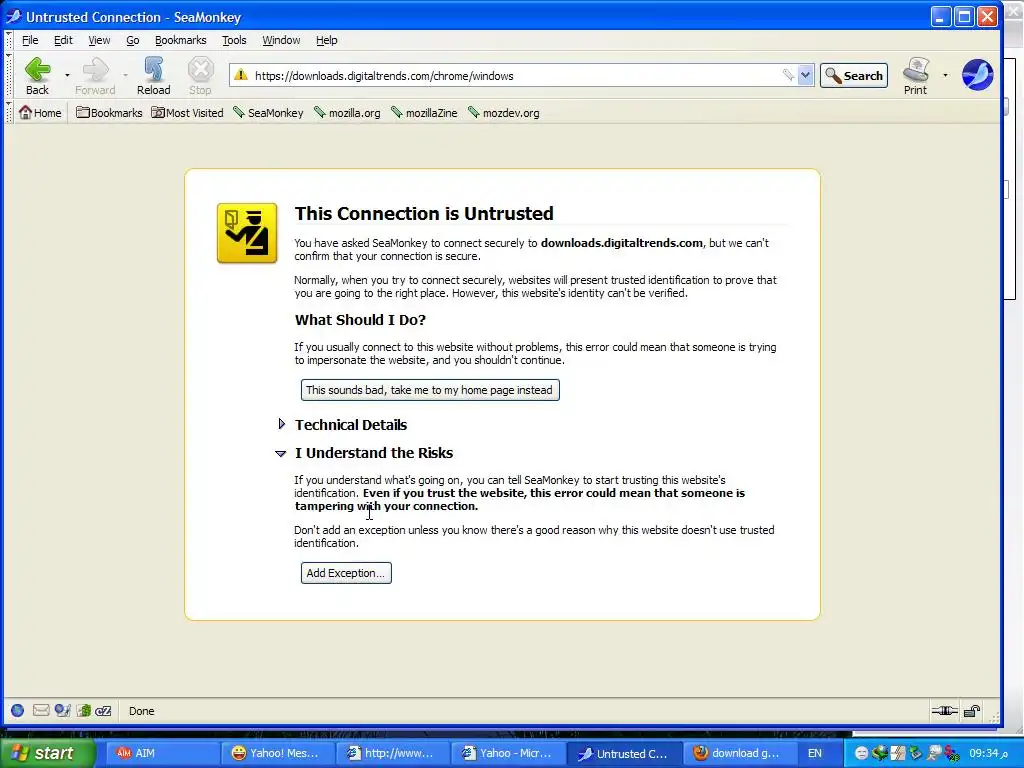This screenshot has height=768, width=1024.
Task: Open the mozilla.org bookmark
Action: pyautogui.click(x=347, y=113)
